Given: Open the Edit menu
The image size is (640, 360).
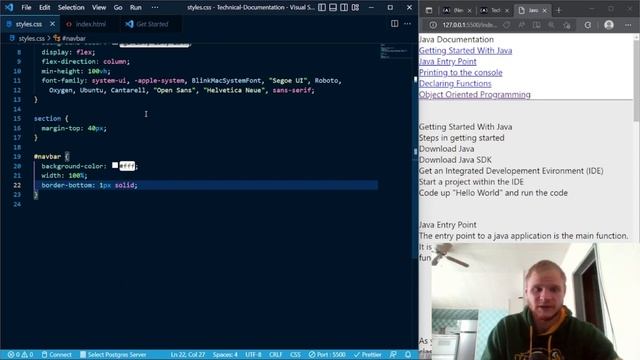Looking at the screenshot, I should click(x=44, y=7).
